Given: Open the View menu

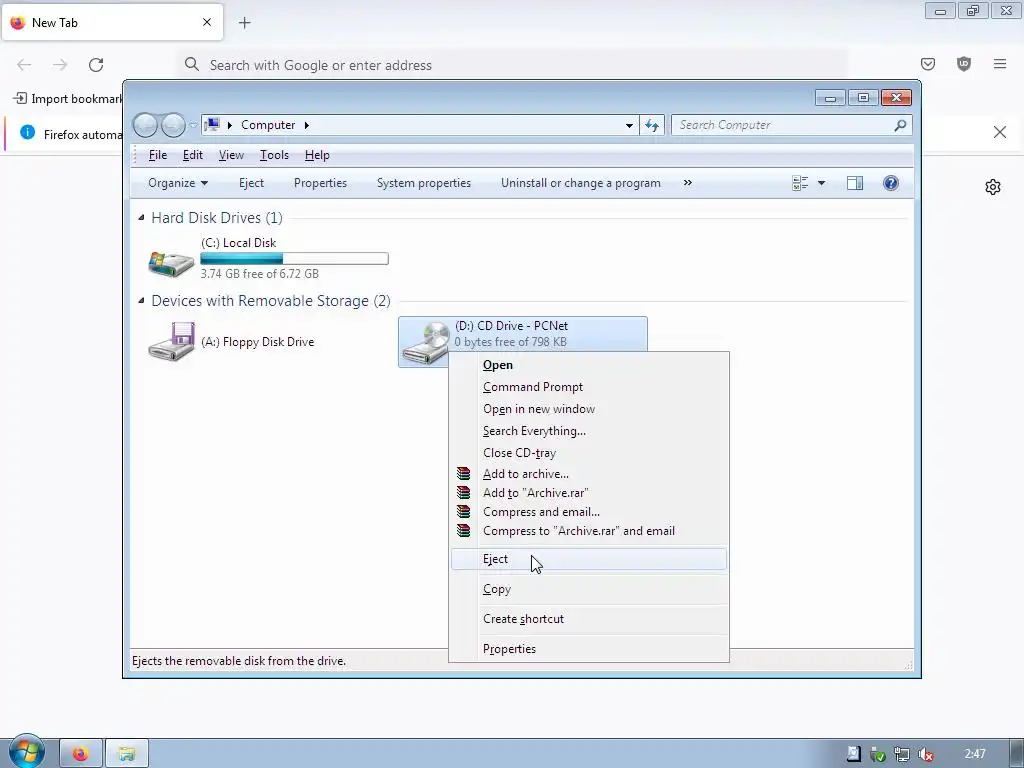Looking at the screenshot, I should 231,155.
